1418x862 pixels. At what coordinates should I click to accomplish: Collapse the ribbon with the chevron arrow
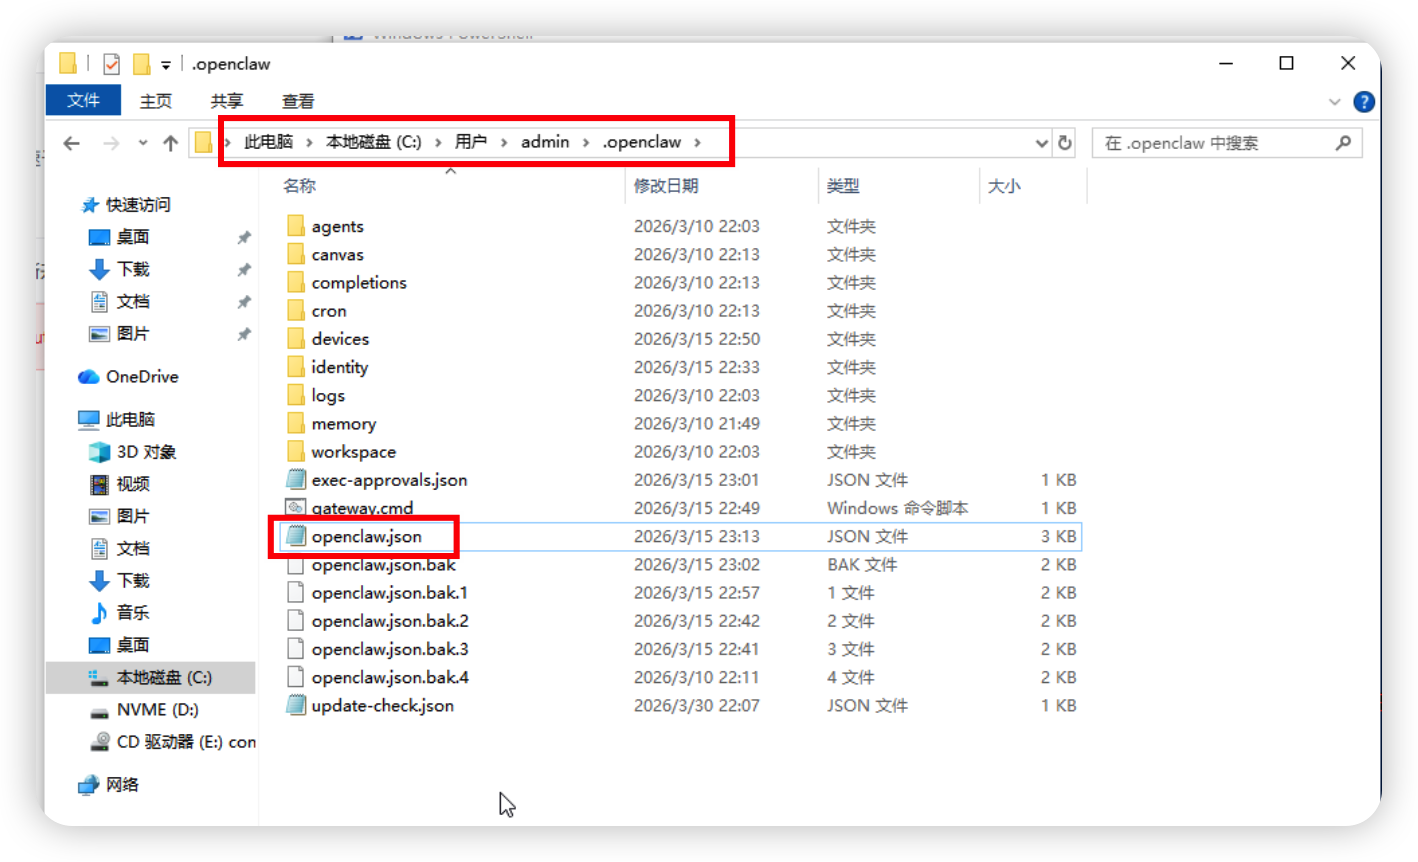coord(1336,101)
